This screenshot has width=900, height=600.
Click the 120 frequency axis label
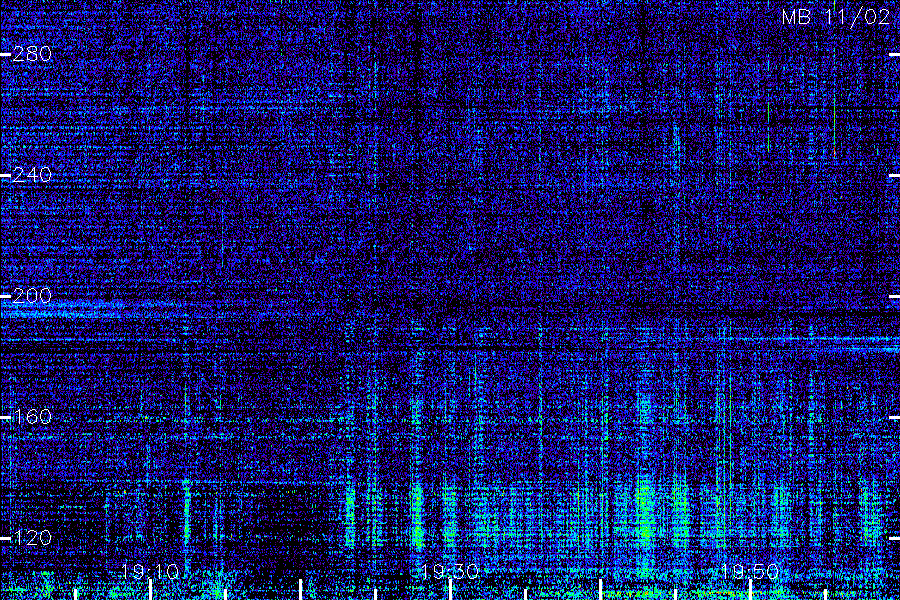[32, 538]
